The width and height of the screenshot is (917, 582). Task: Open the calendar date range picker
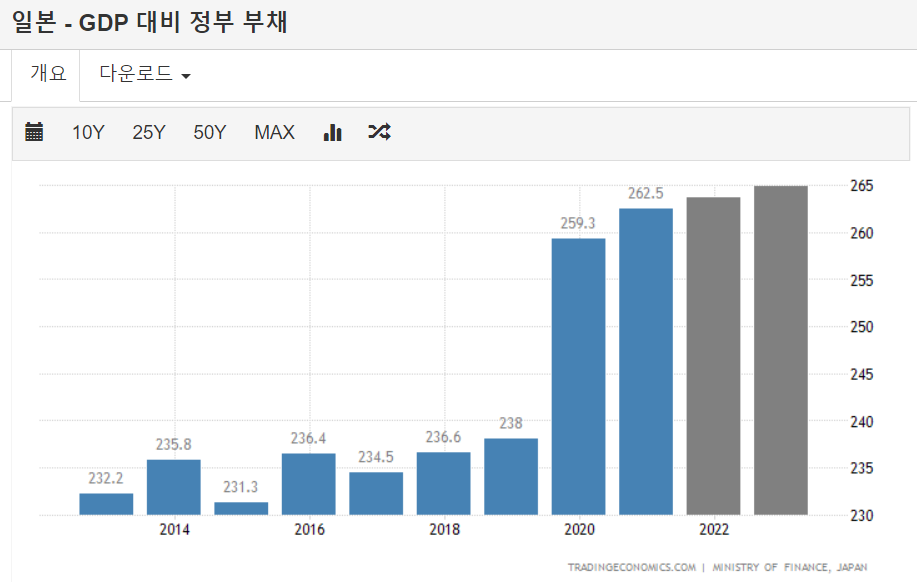[34, 132]
